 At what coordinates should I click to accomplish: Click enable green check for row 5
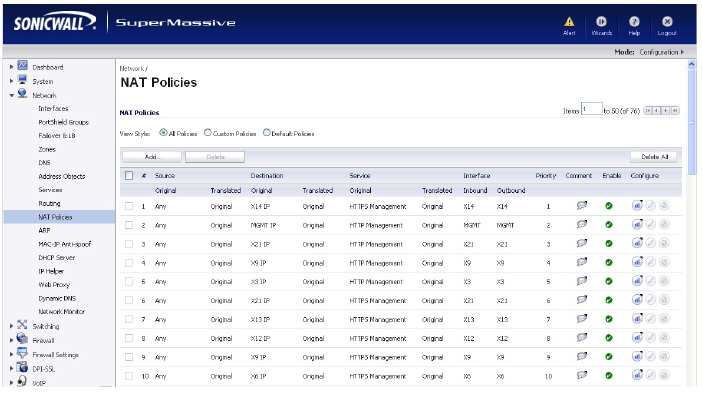[x=609, y=282]
